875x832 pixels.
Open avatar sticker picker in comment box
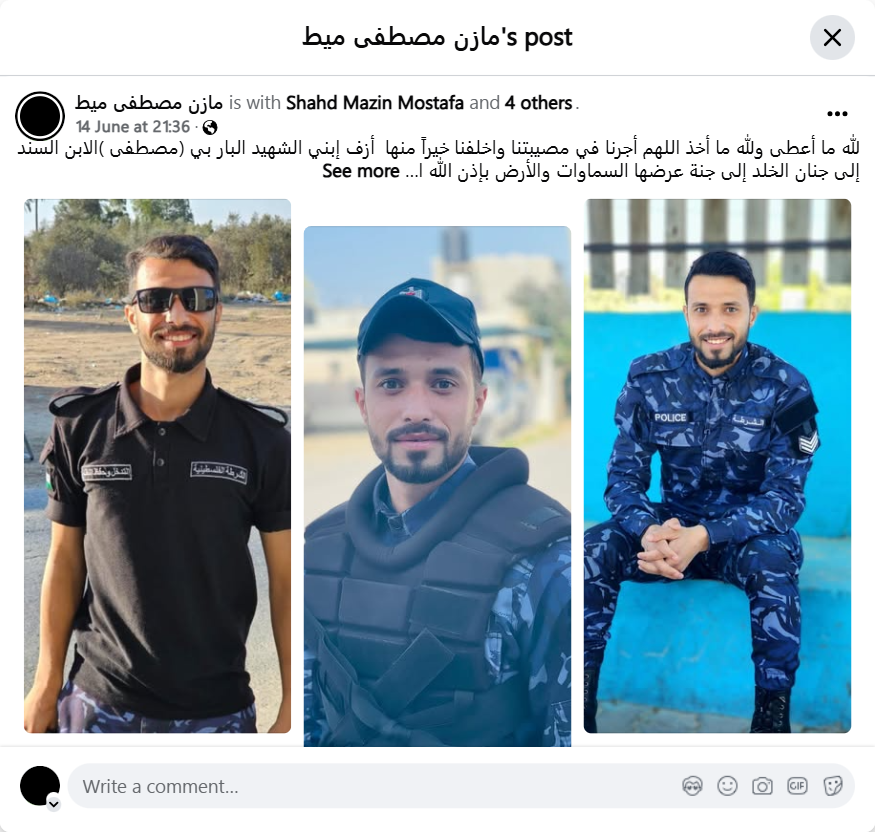click(692, 786)
